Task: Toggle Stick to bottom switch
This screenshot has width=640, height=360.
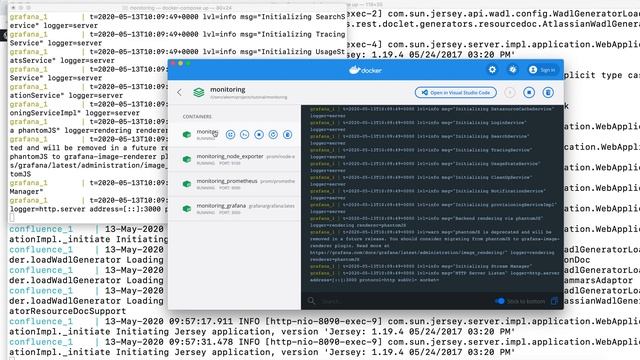Action: point(500,301)
